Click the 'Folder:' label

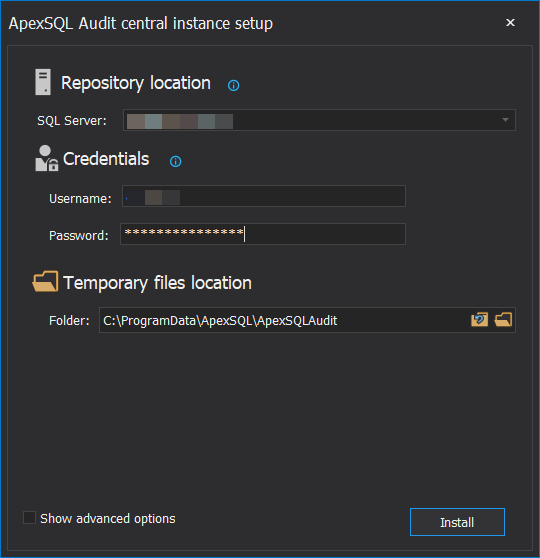click(x=69, y=321)
